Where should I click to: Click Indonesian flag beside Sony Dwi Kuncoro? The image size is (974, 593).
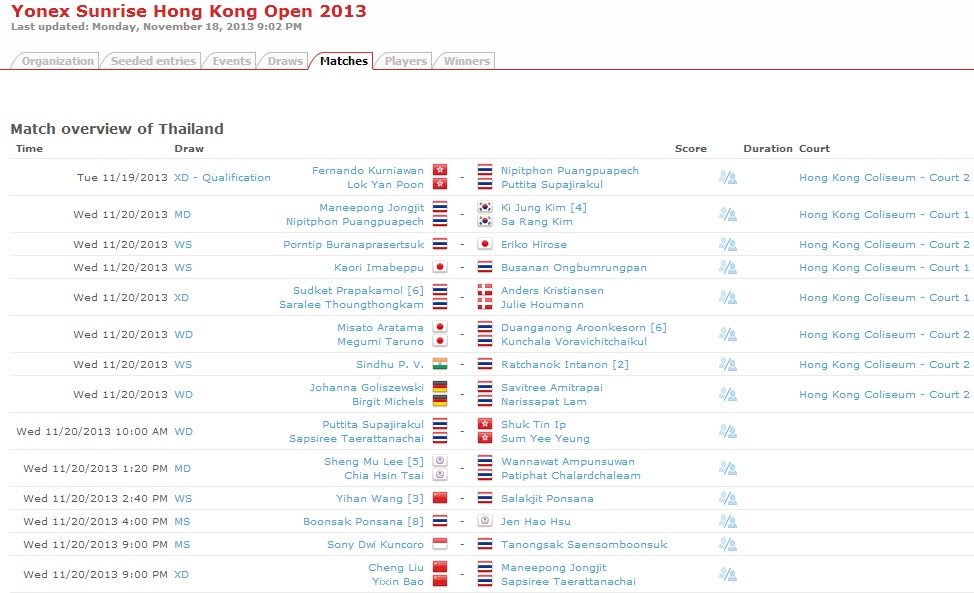[440, 544]
